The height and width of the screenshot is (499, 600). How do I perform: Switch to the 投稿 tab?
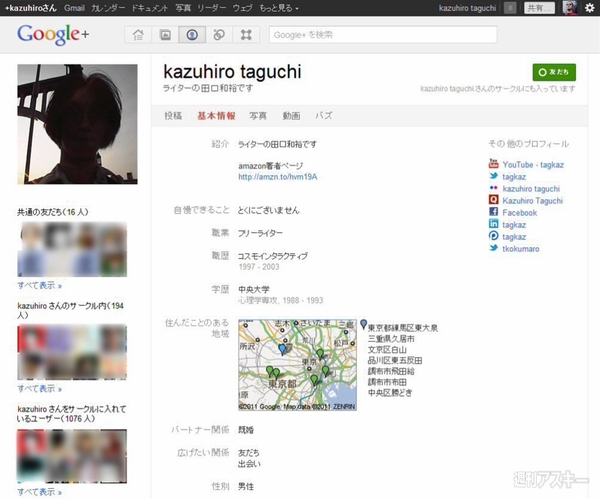(173, 116)
